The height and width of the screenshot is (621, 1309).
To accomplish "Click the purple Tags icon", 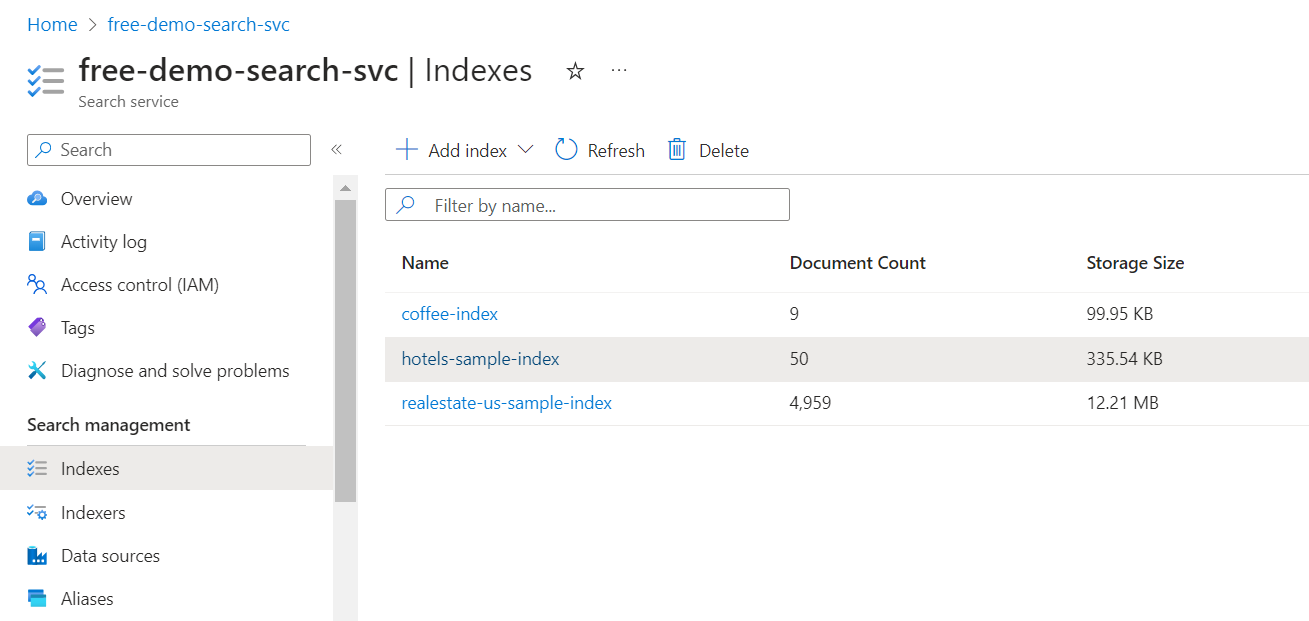I will tap(37, 328).
